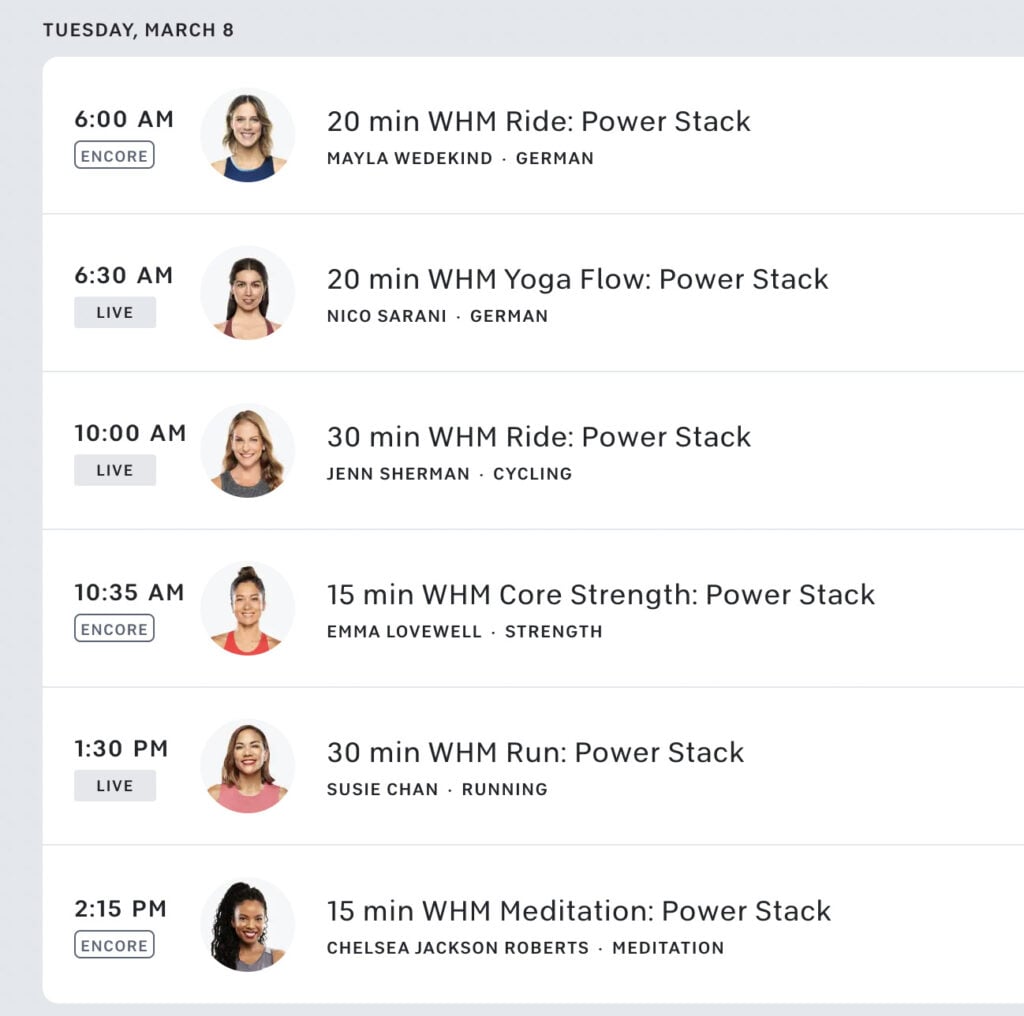1024x1016 pixels.
Task: Click the ENCORE badge at 2:15 PM
Action: tap(114, 945)
